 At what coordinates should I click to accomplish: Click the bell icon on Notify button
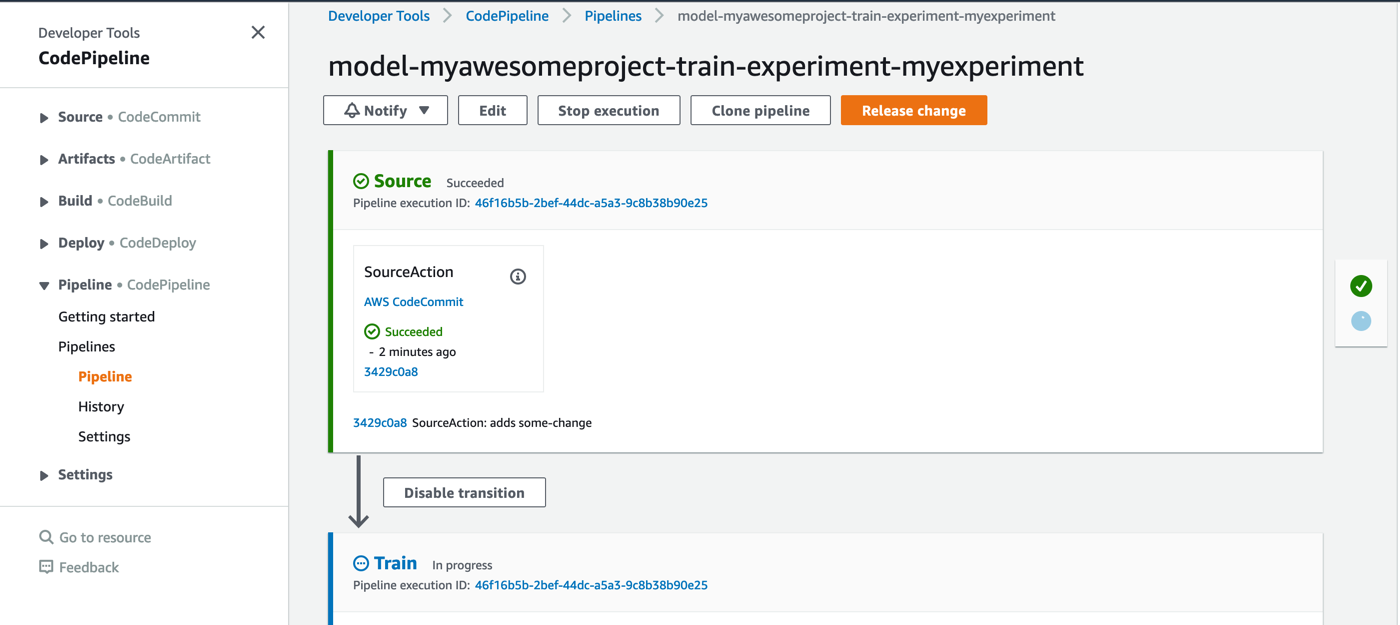tap(352, 111)
